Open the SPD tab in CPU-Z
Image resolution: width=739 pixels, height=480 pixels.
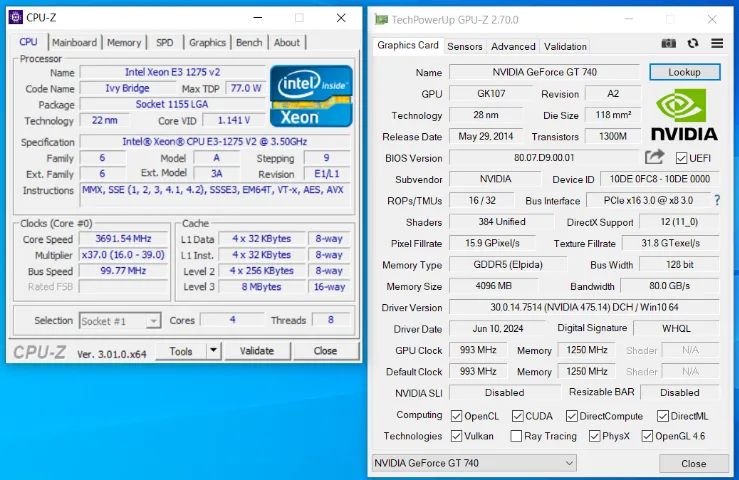[164, 42]
